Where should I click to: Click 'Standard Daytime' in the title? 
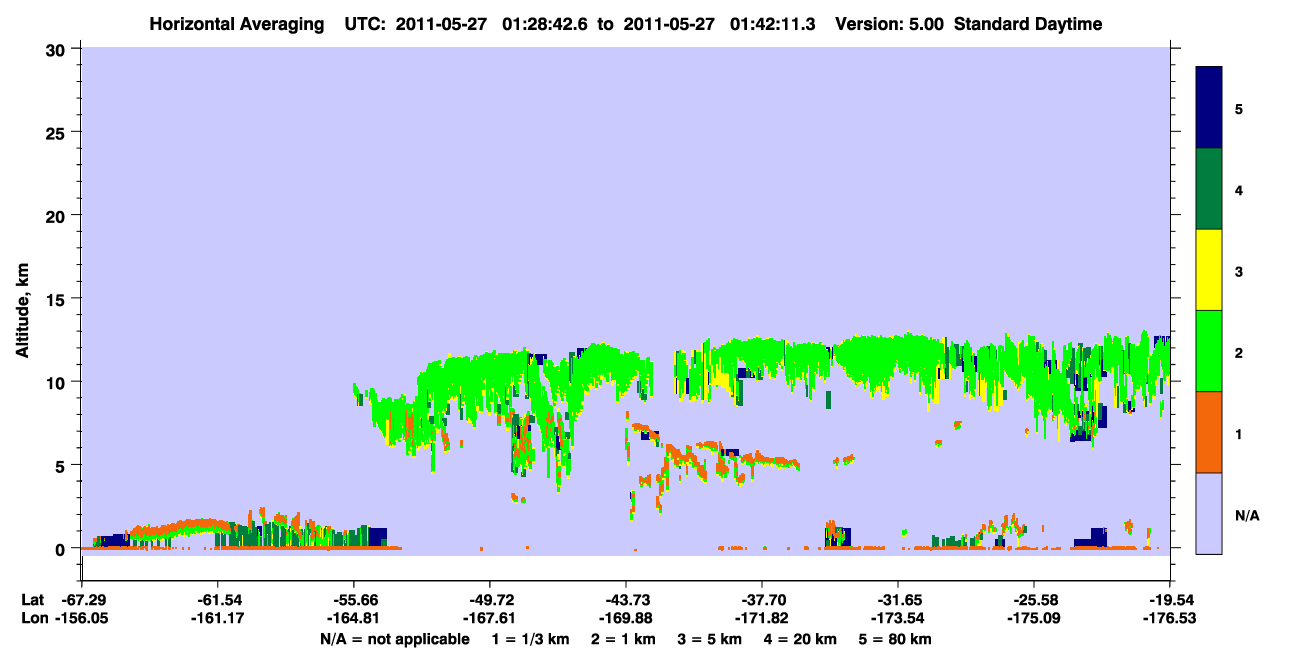coord(1028,24)
